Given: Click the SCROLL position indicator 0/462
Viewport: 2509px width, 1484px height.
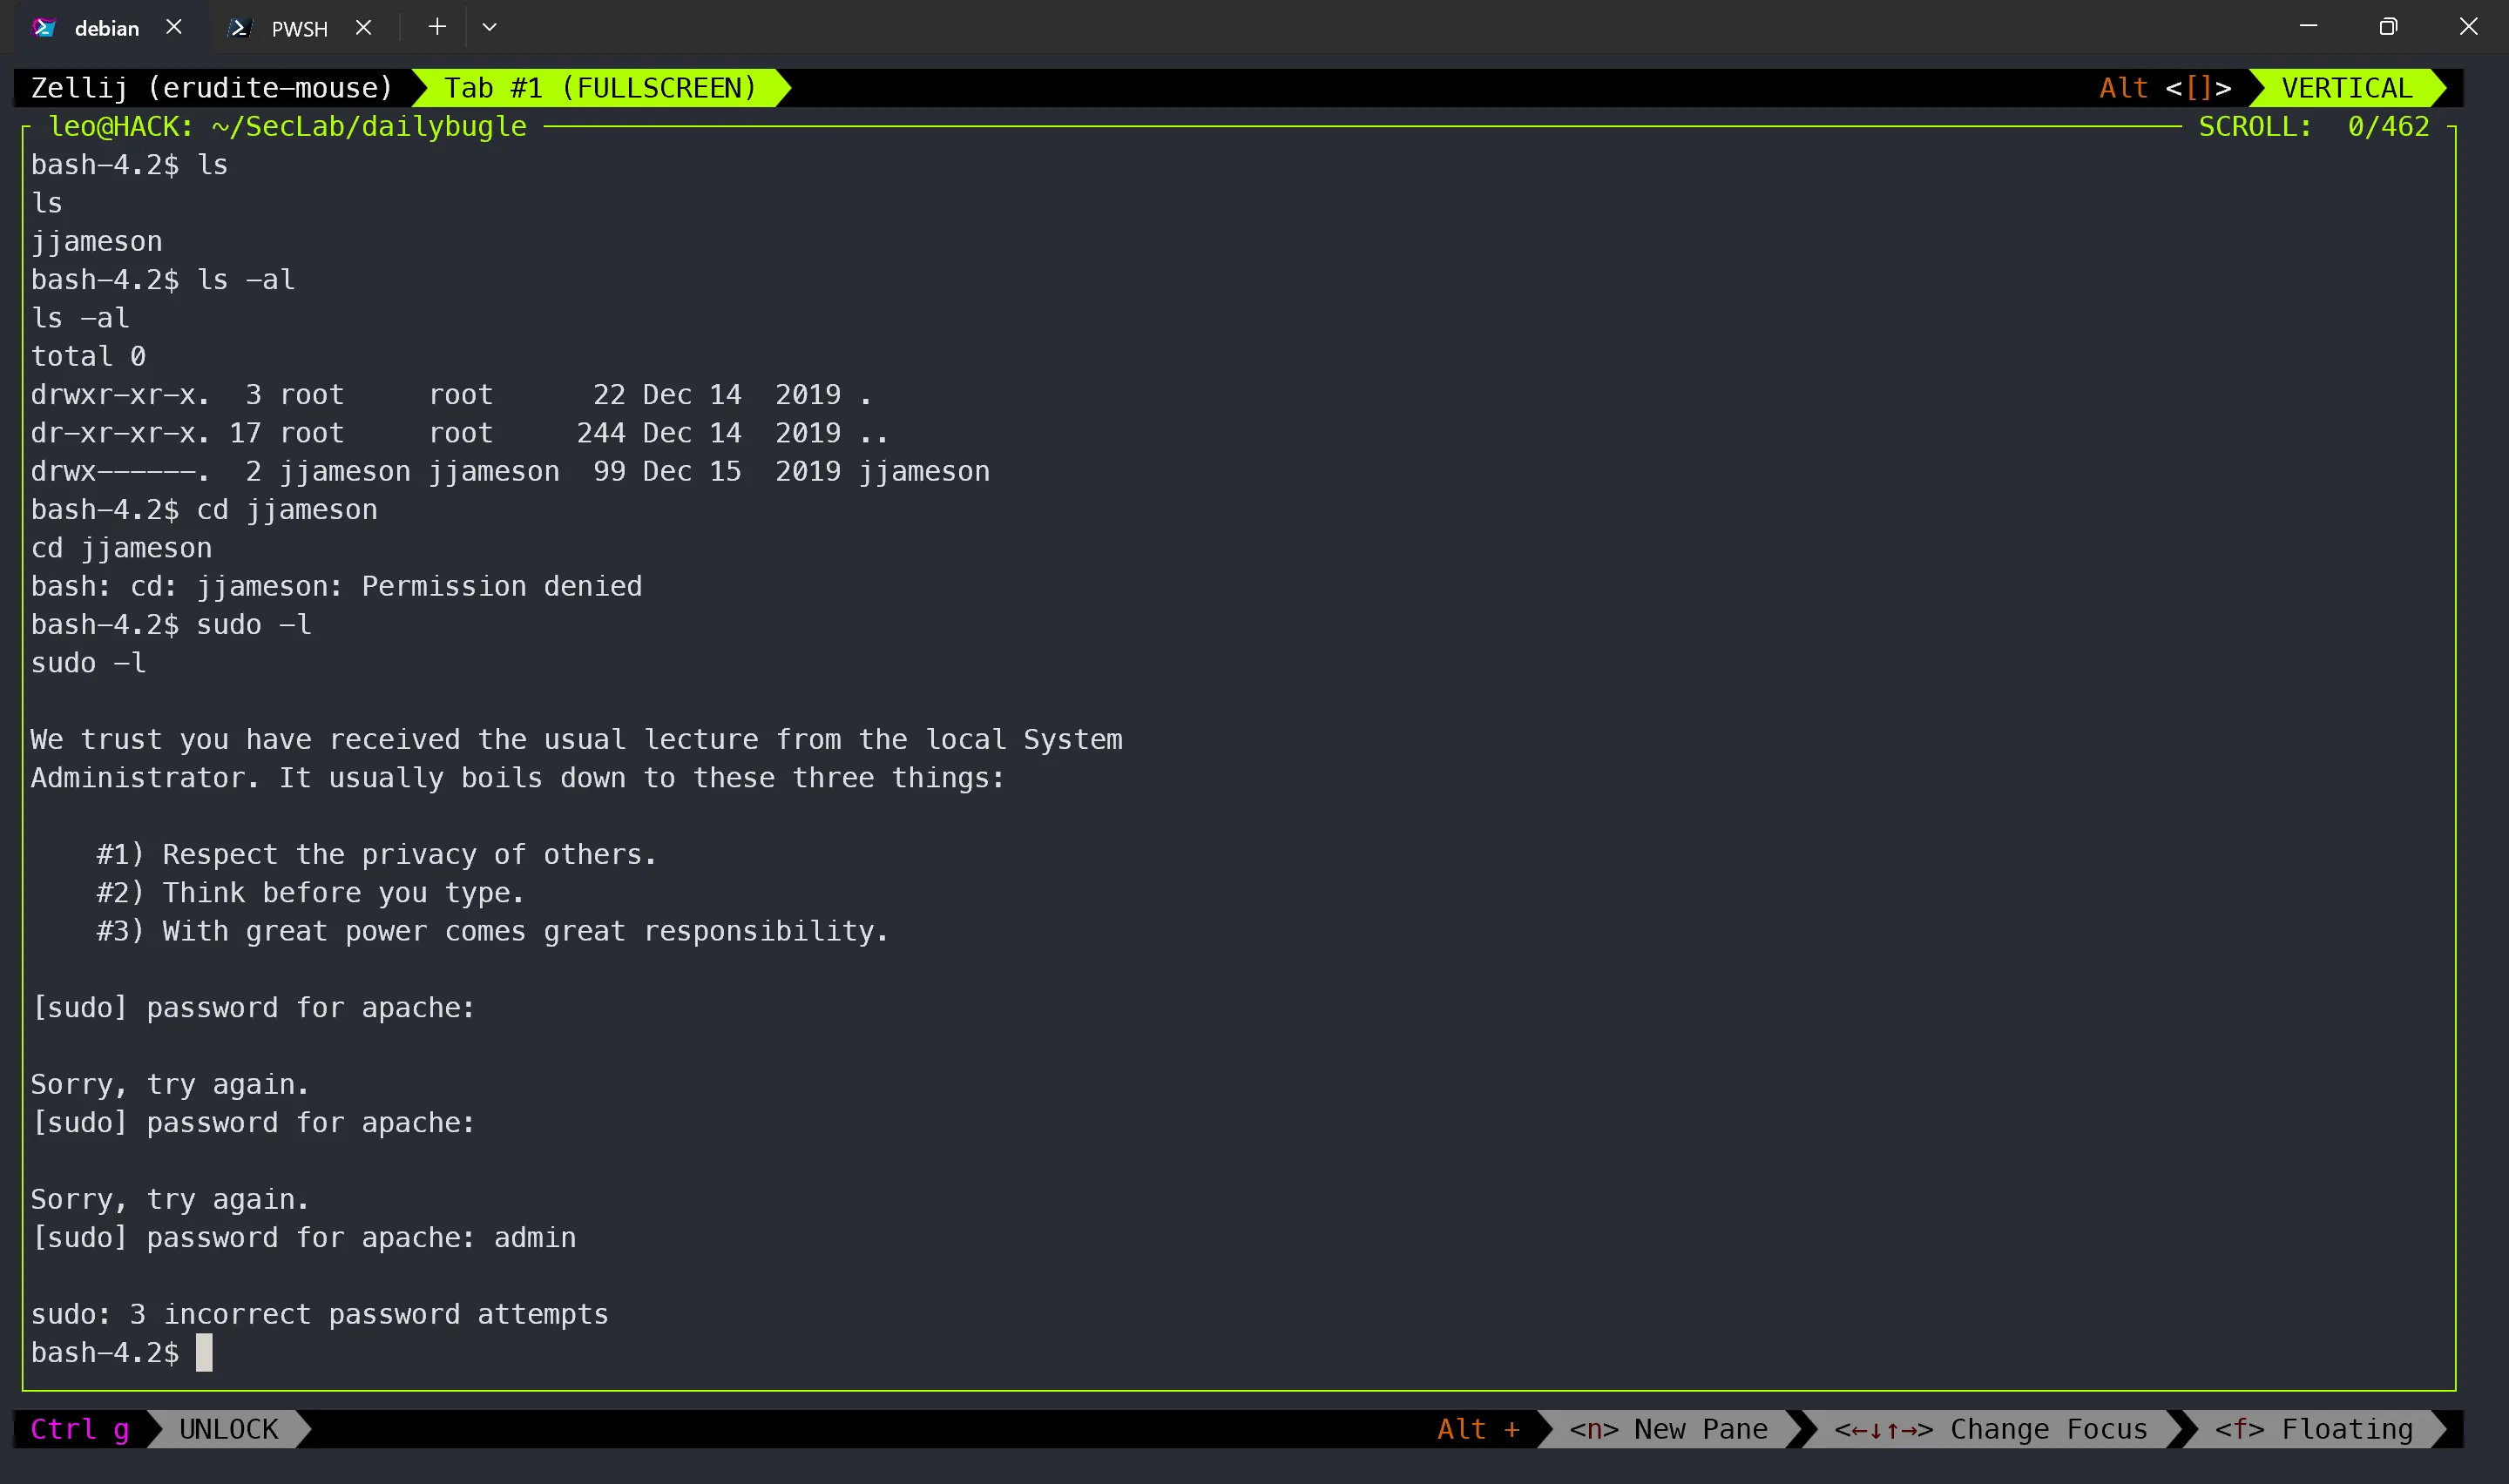Looking at the screenshot, I should click(2313, 127).
